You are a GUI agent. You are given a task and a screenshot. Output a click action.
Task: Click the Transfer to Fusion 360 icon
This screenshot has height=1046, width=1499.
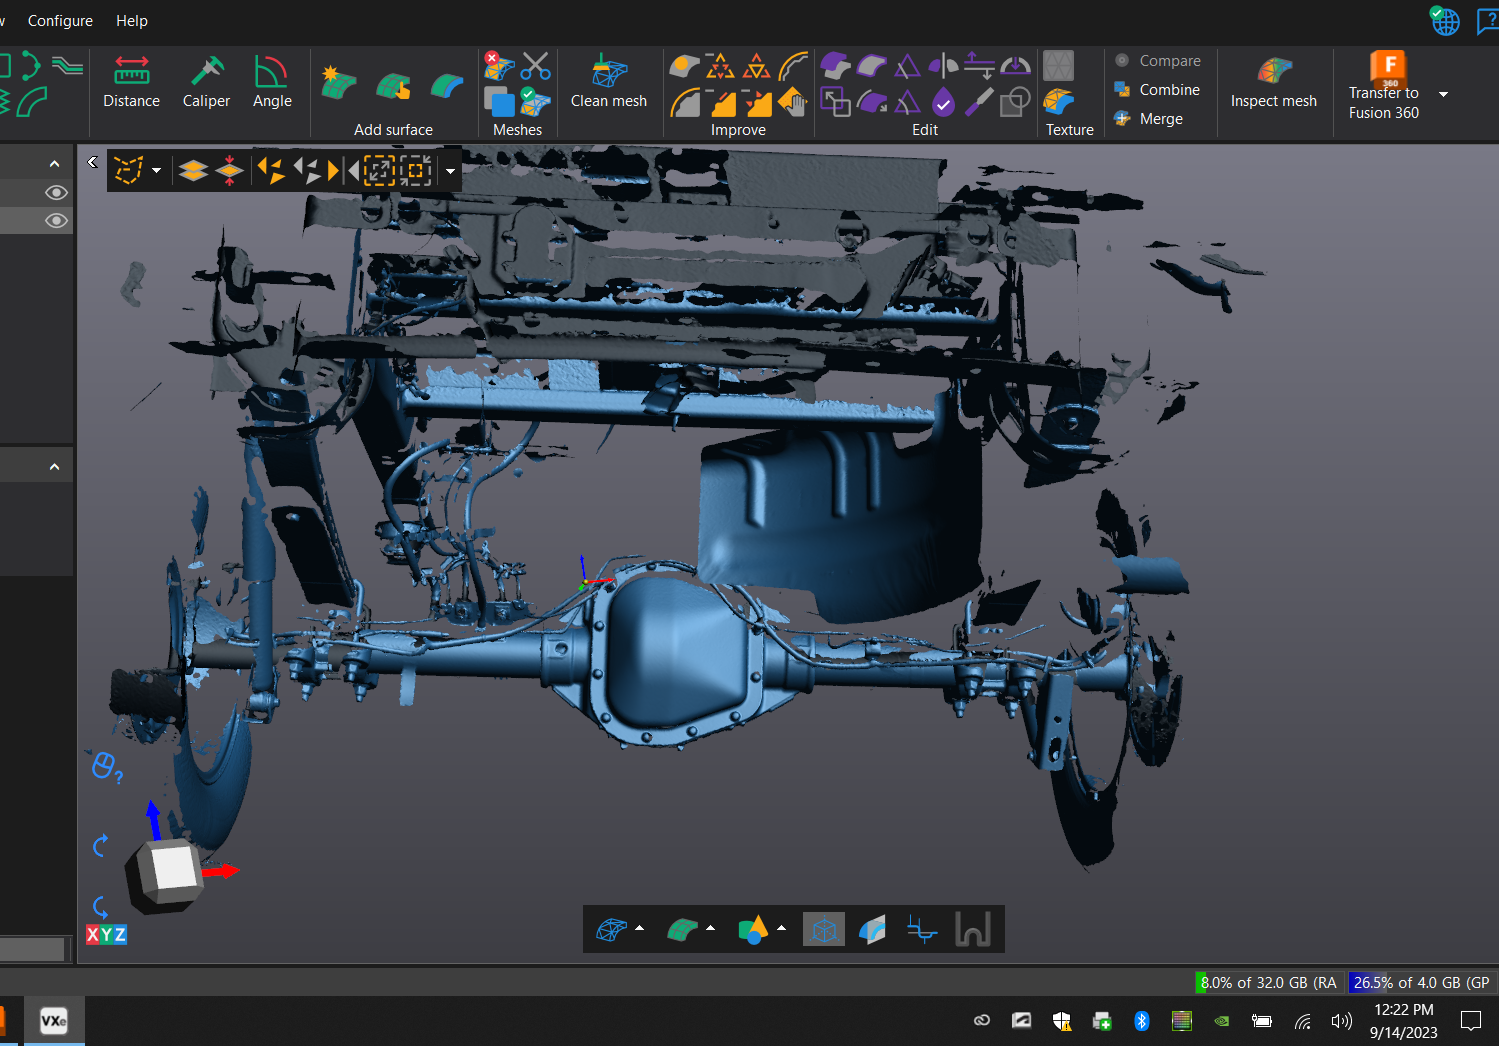pyautogui.click(x=1388, y=70)
